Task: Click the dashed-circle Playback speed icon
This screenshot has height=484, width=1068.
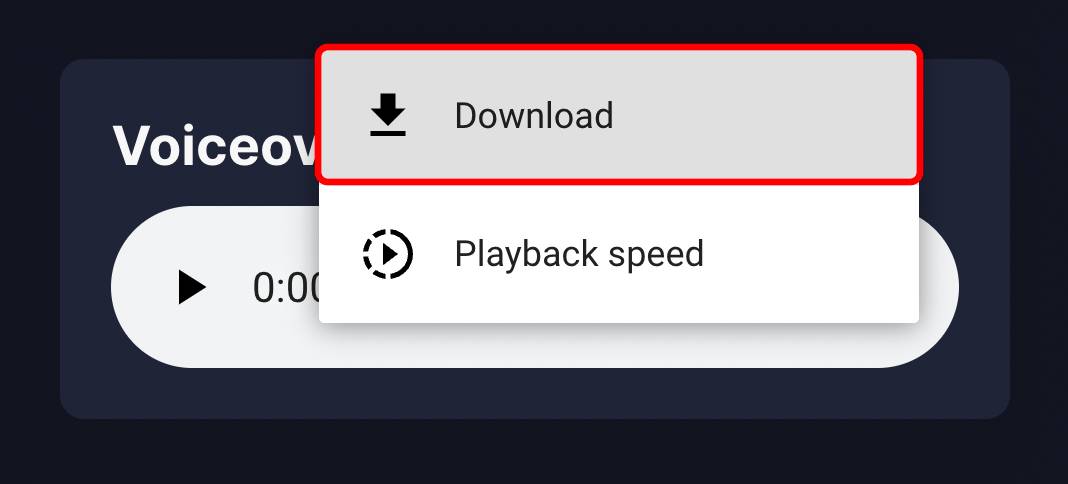Action: [x=388, y=254]
